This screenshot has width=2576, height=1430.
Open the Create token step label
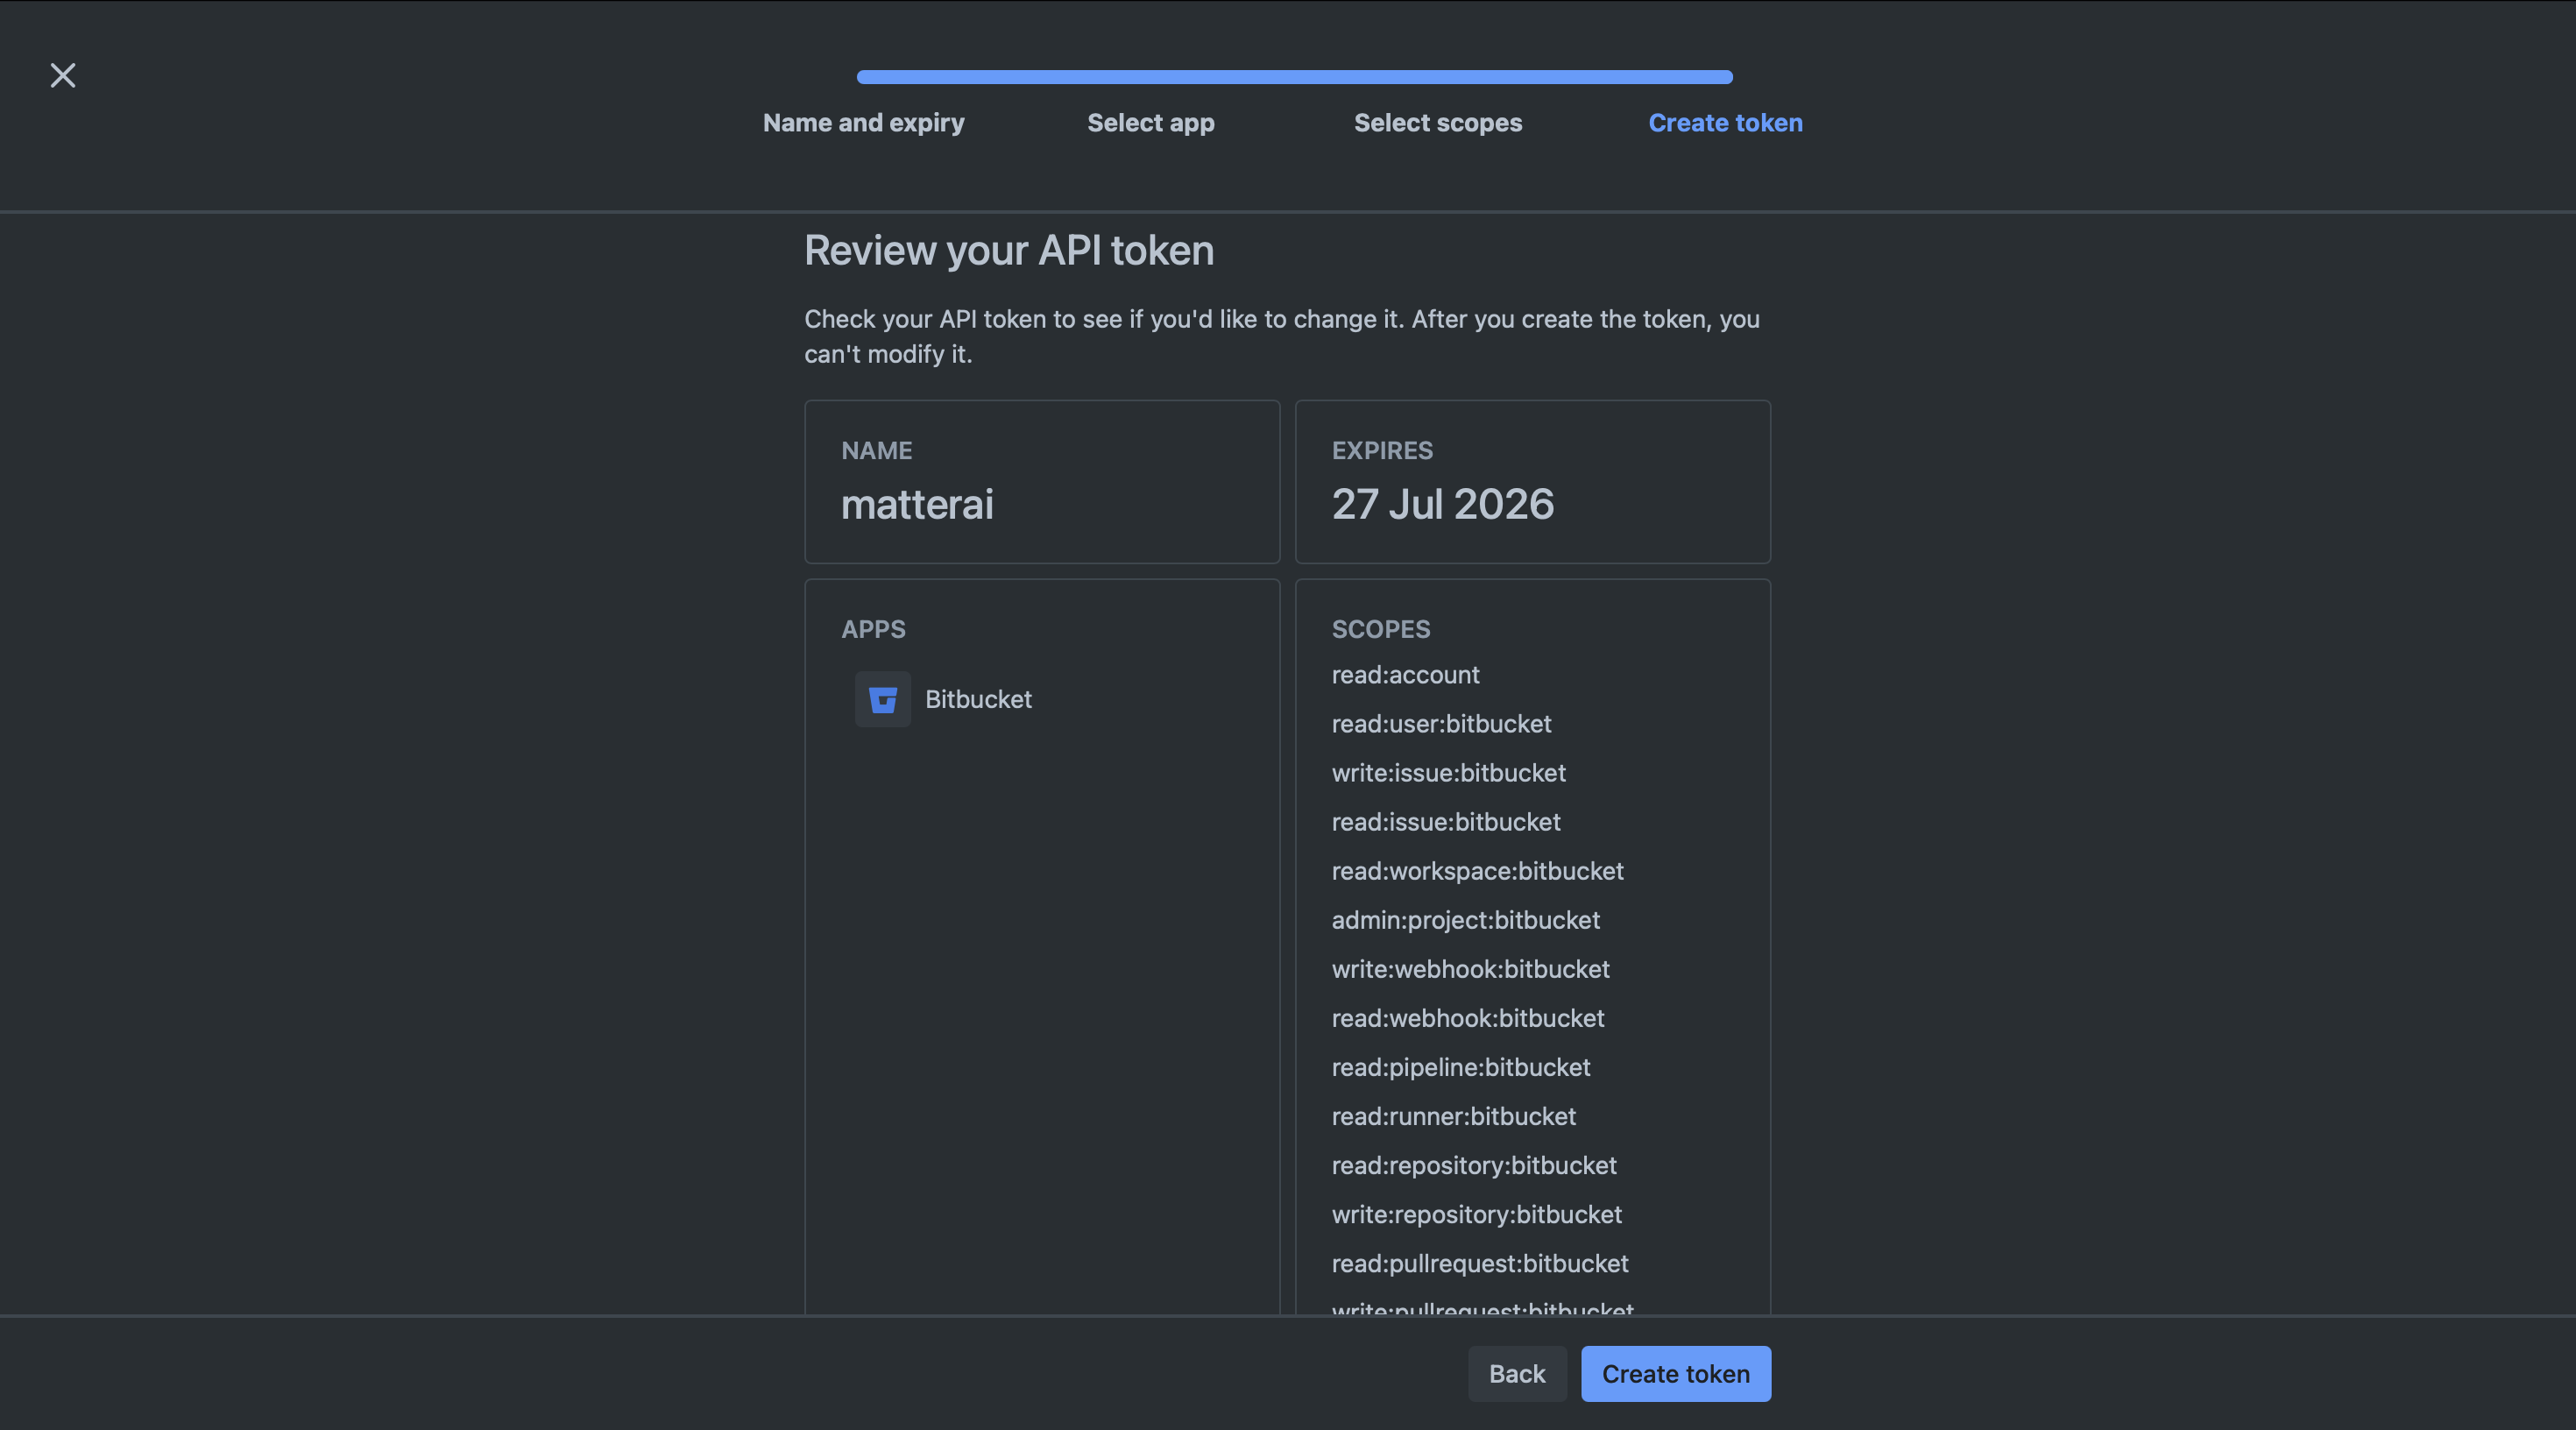point(1725,123)
